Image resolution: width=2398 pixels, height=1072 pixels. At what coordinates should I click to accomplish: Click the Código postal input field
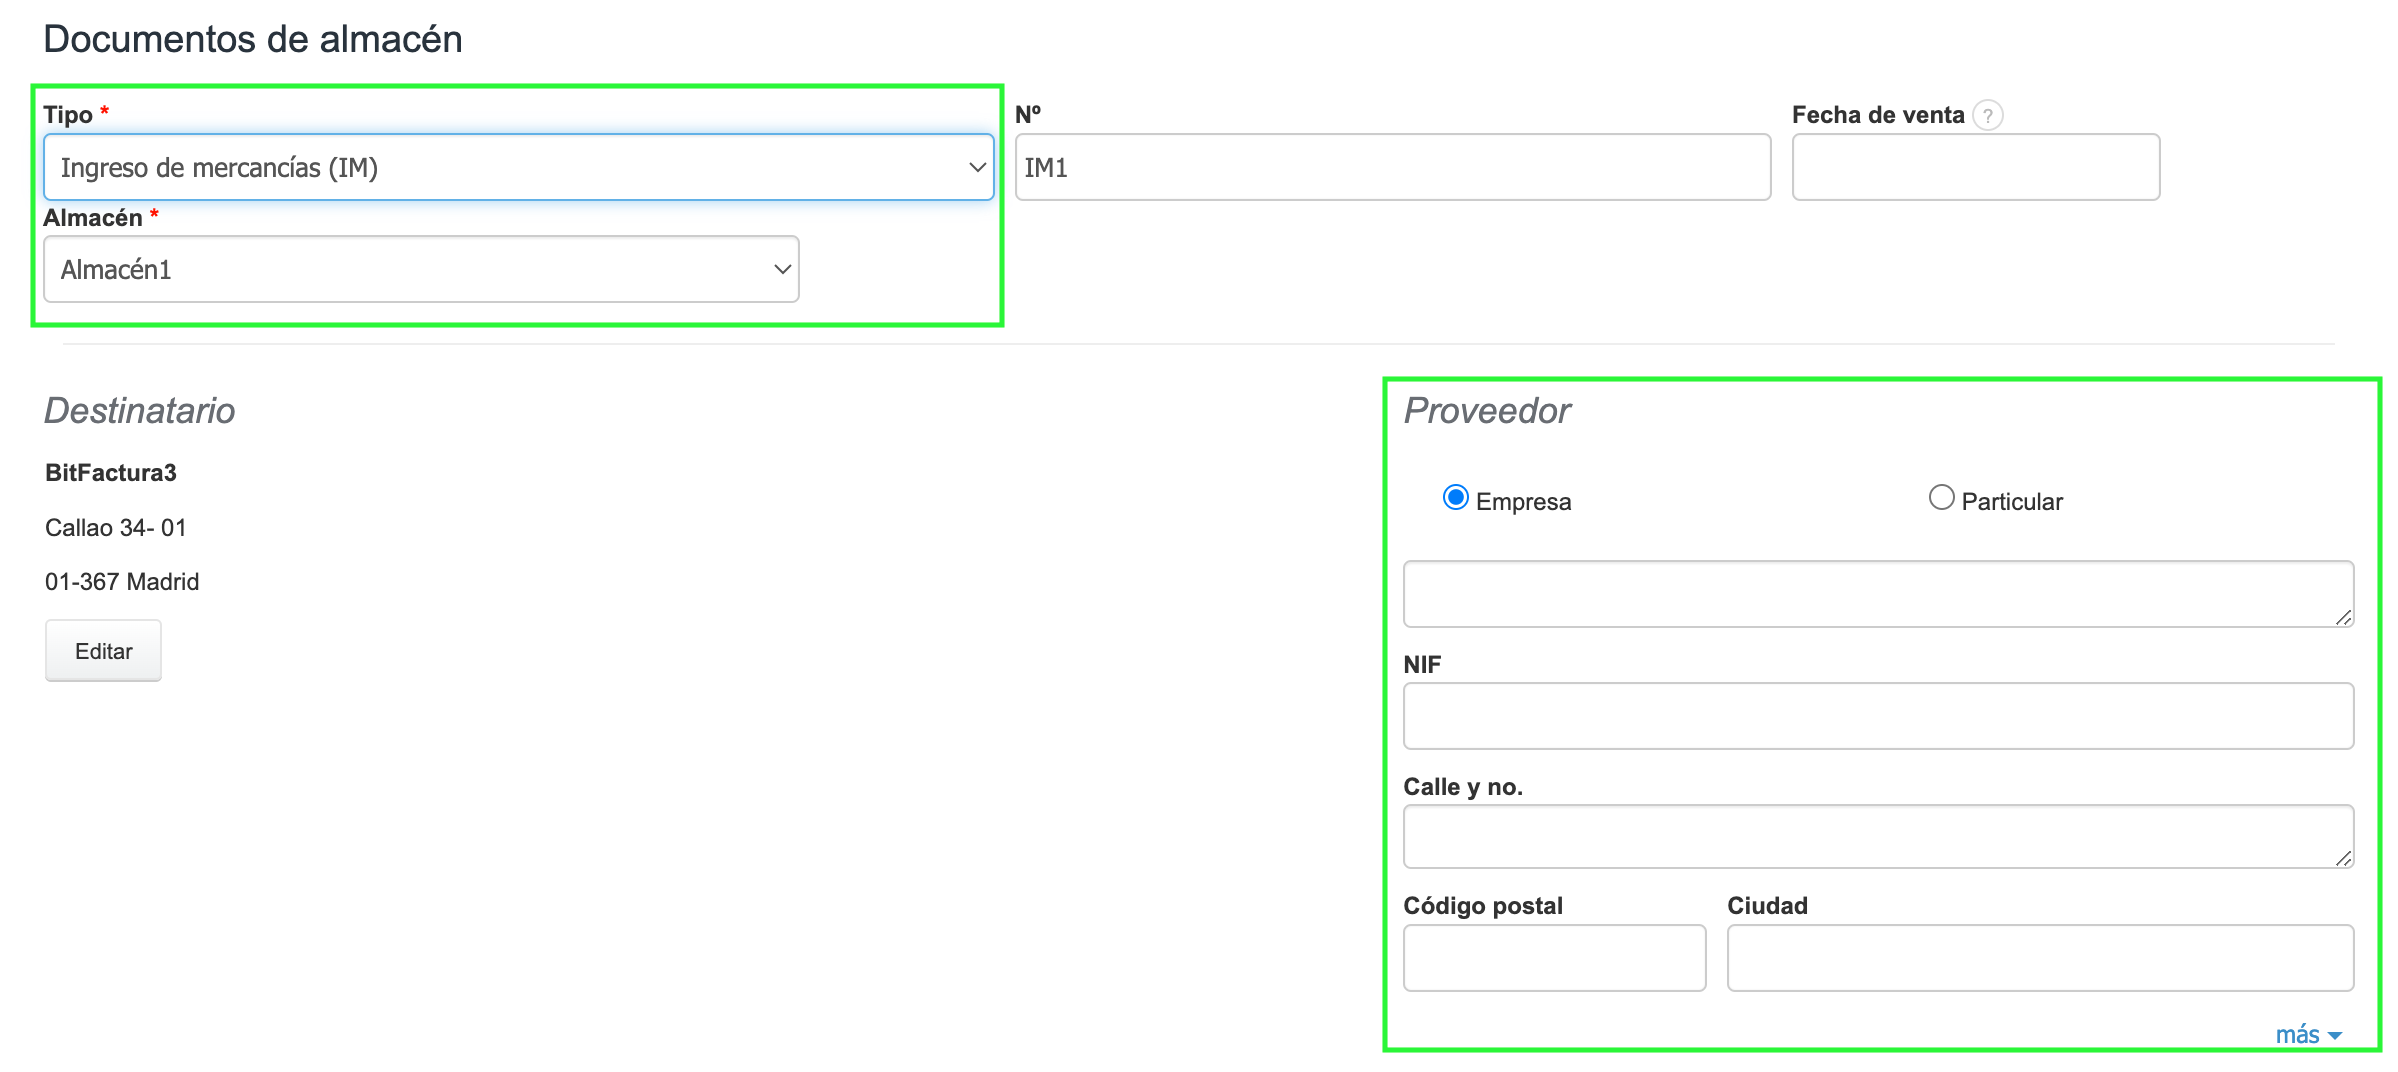tap(1554, 958)
